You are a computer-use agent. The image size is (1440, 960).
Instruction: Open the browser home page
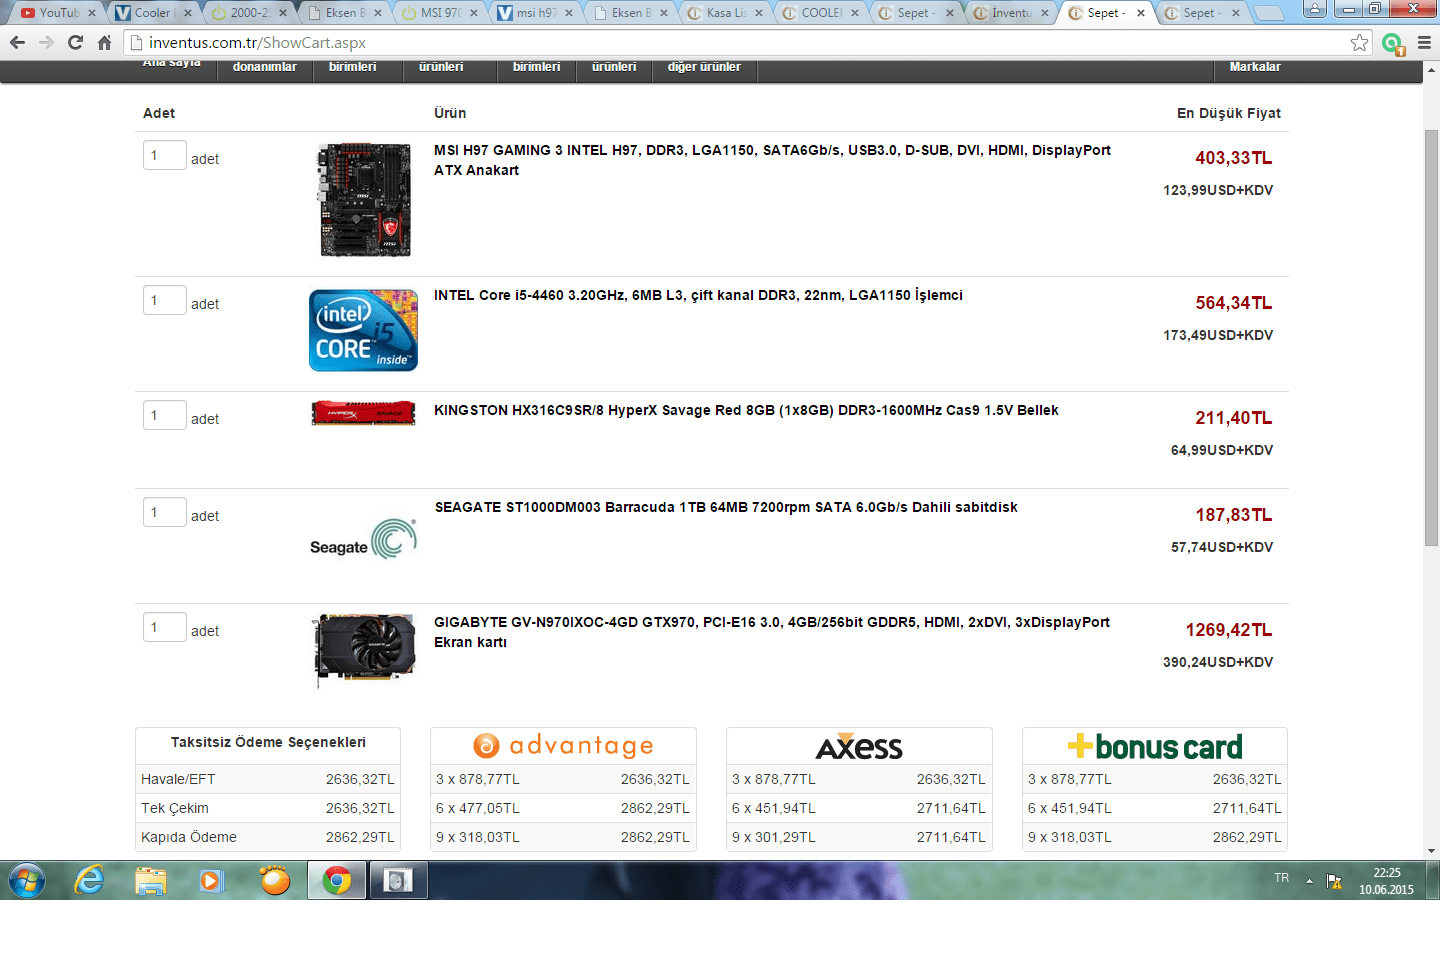click(104, 43)
